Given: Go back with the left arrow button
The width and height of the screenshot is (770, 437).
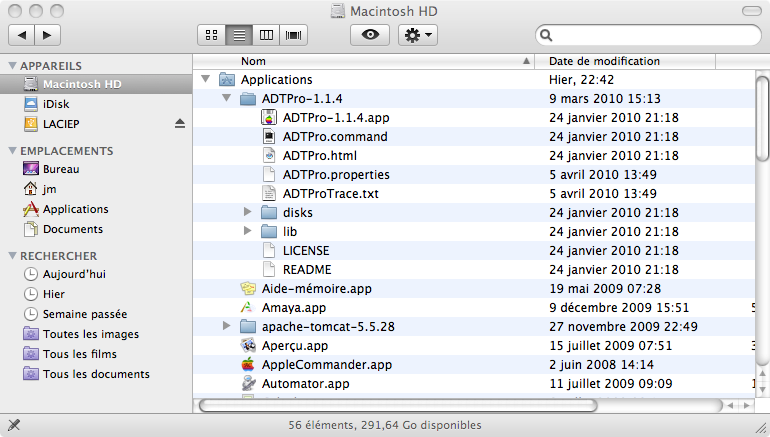Looking at the screenshot, I should coord(22,35).
